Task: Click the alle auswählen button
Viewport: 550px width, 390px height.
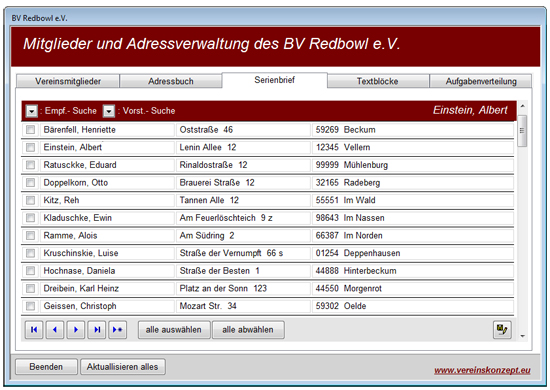Action: click(174, 330)
